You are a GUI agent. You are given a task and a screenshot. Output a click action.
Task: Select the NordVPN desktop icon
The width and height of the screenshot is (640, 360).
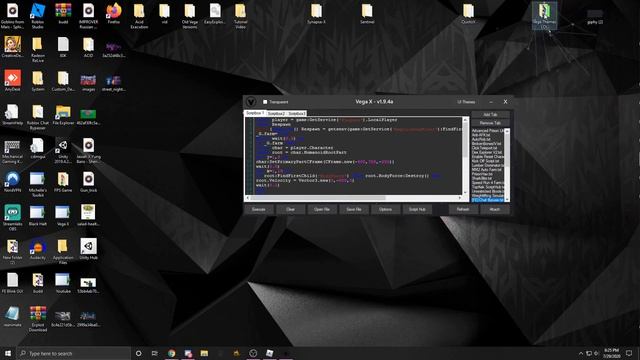[x=12, y=182]
